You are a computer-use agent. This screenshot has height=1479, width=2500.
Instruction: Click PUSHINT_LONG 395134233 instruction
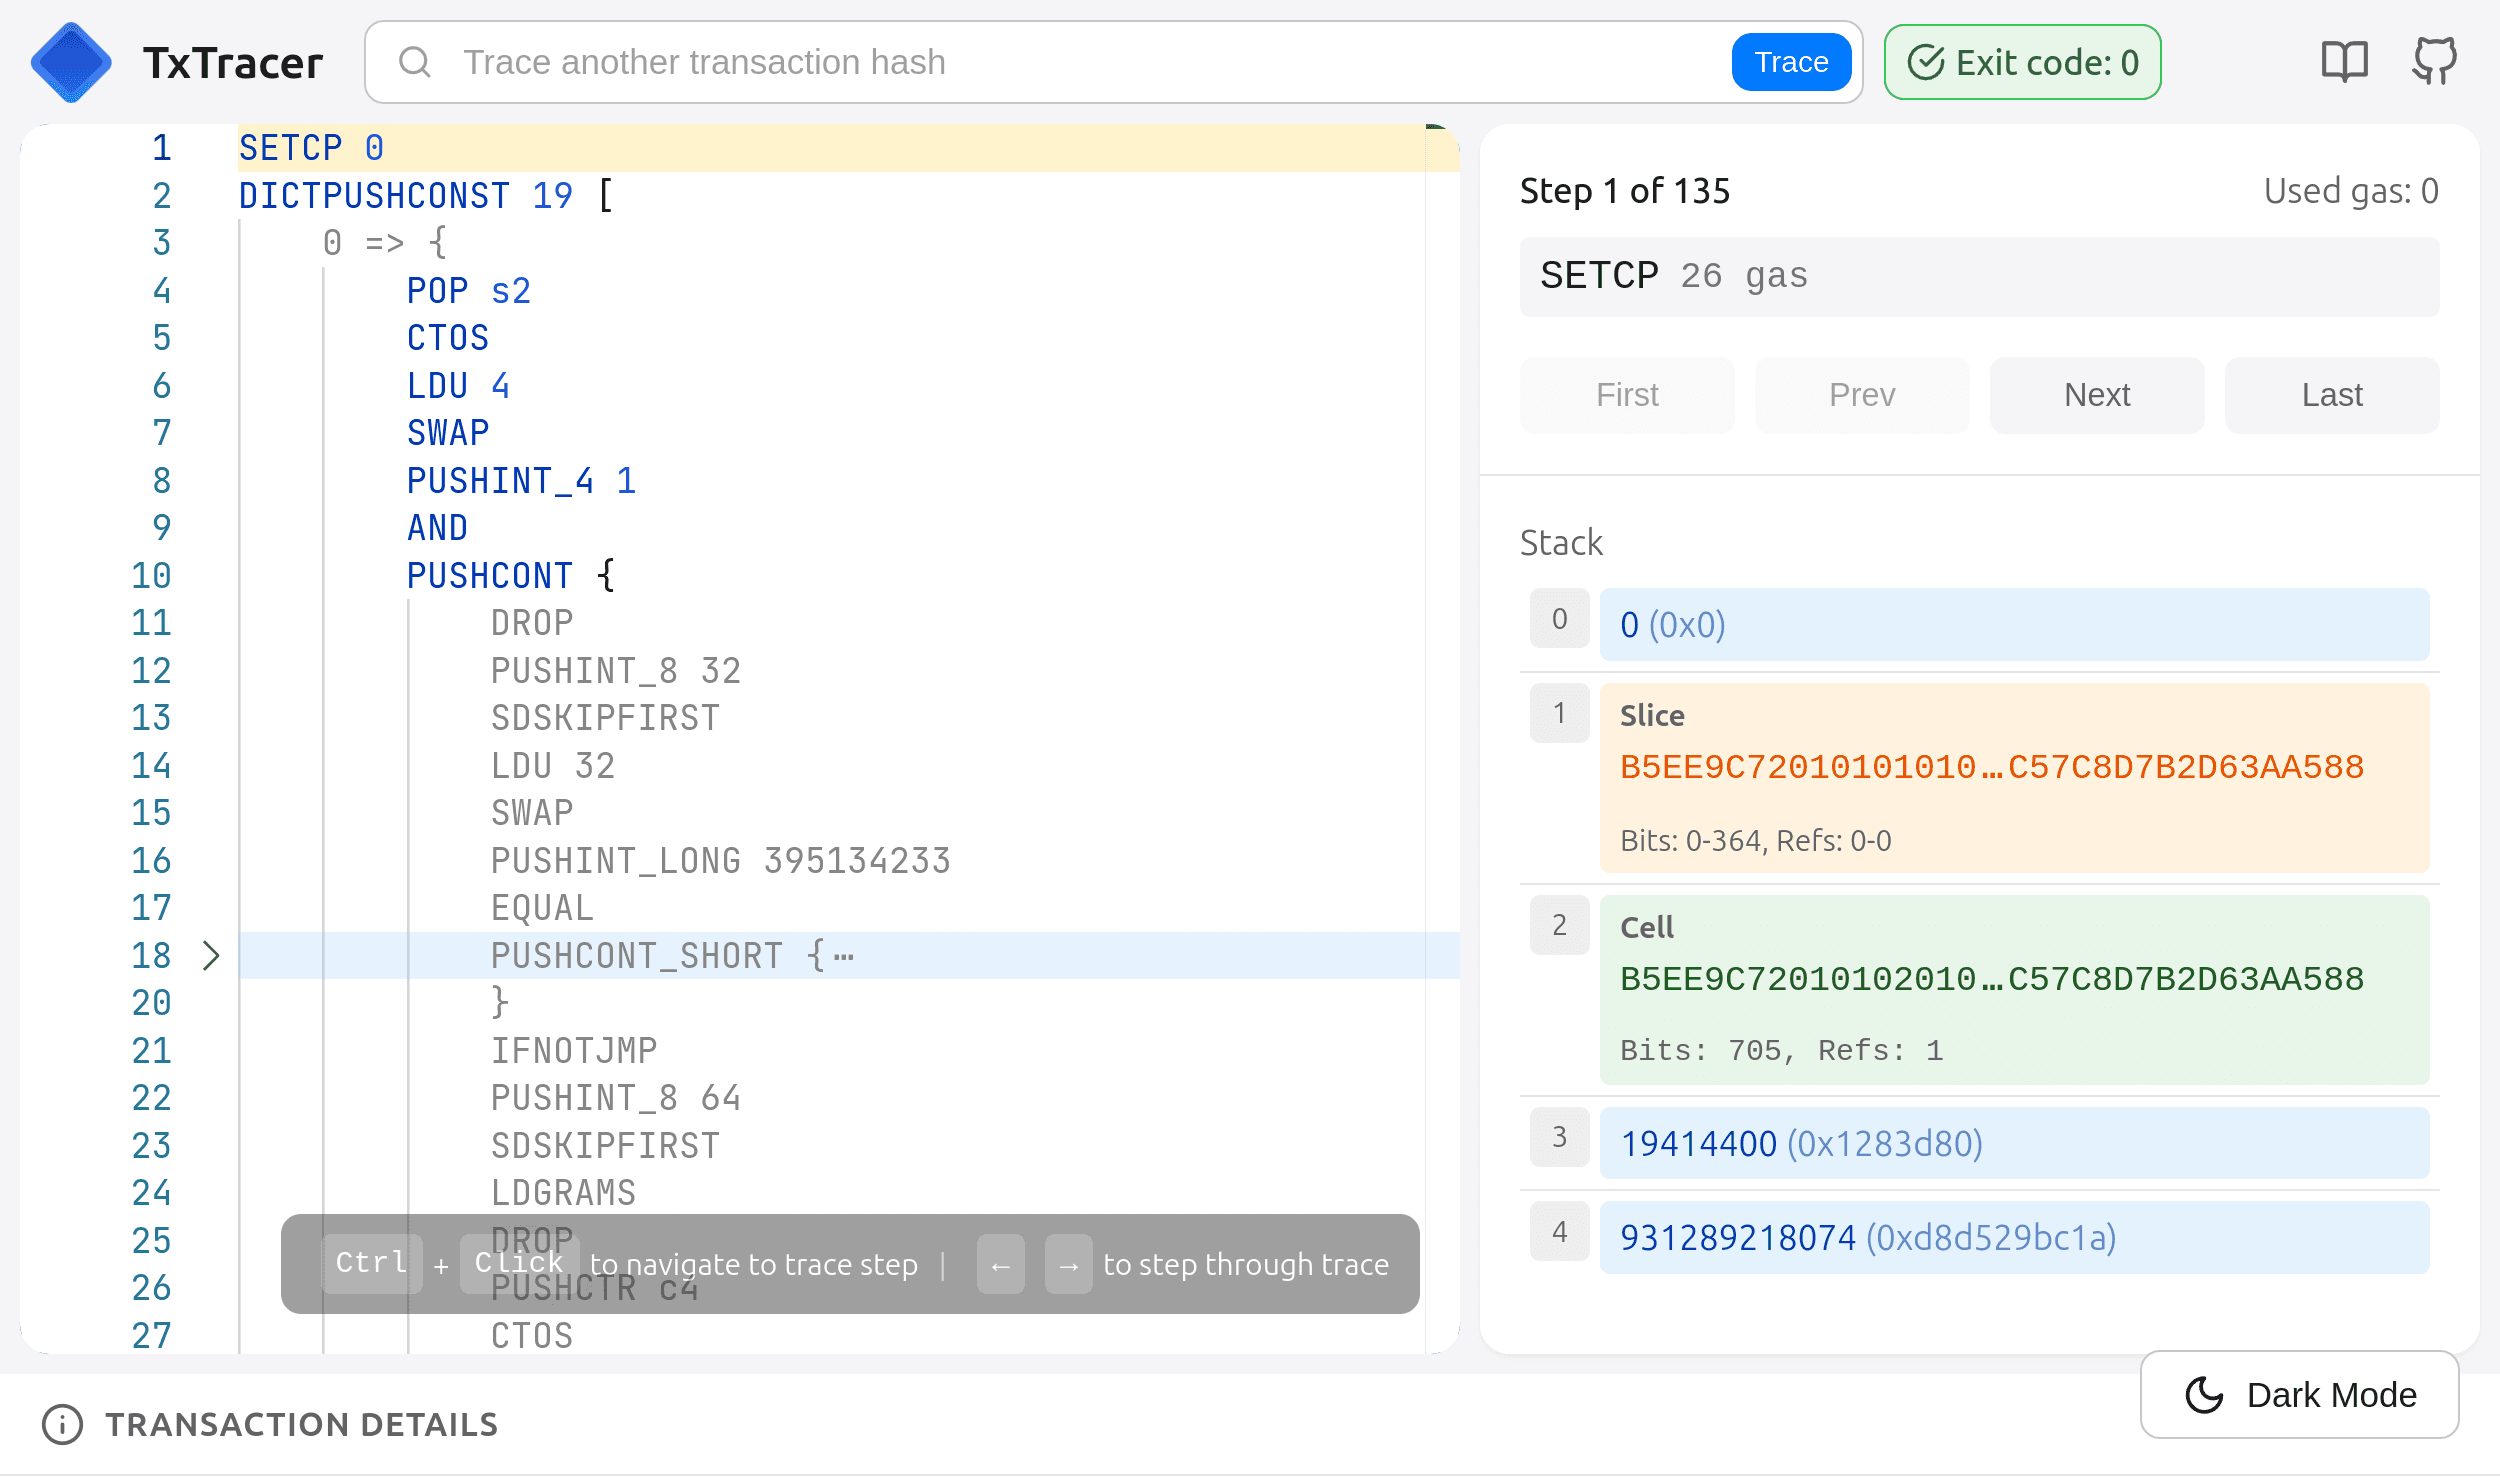coord(721,861)
